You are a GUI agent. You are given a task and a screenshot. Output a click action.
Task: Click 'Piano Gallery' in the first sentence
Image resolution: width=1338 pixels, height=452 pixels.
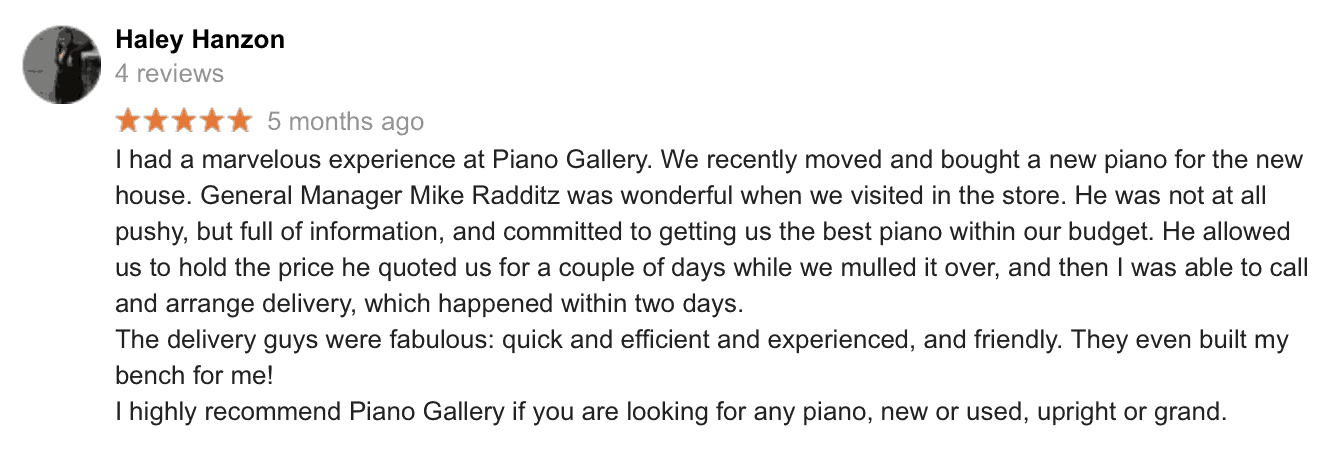(x=570, y=160)
